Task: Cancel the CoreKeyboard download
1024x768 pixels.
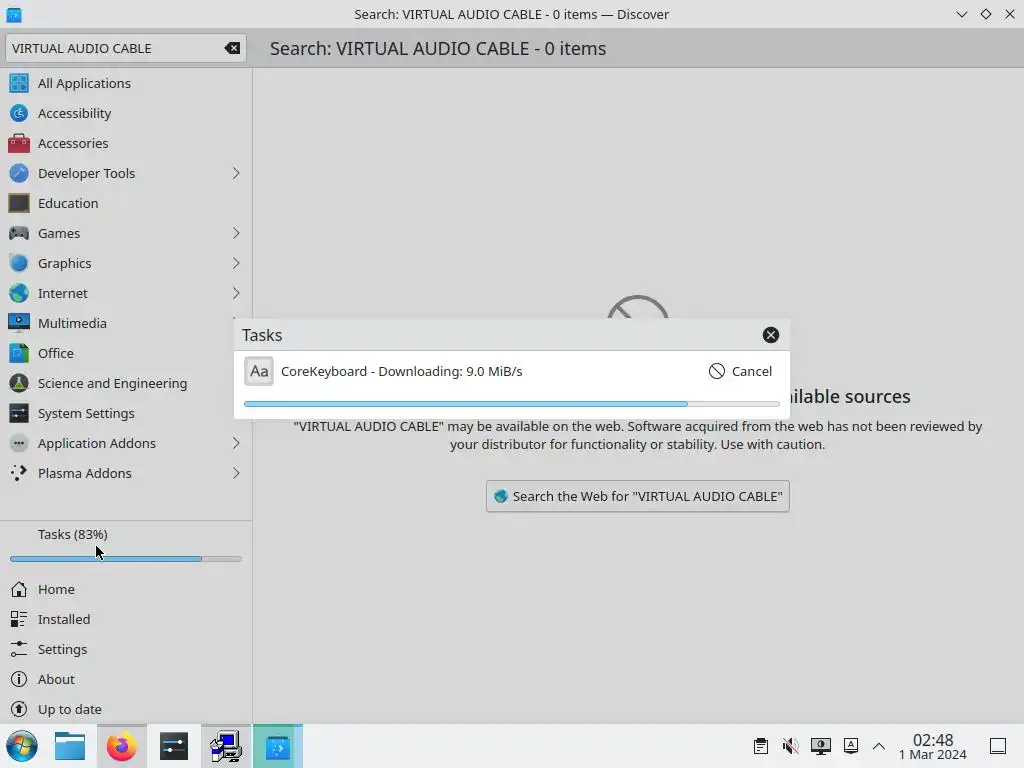Action: (741, 372)
